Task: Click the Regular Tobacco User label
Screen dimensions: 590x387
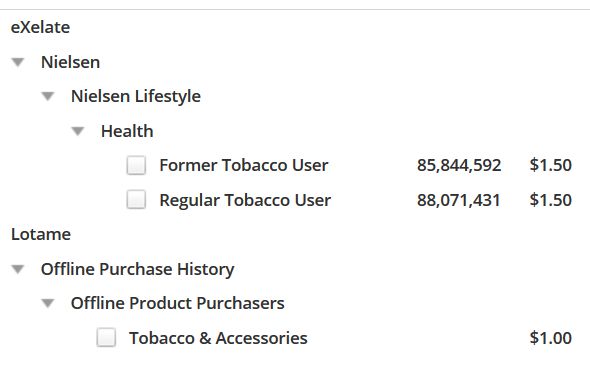Action: click(245, 200)
